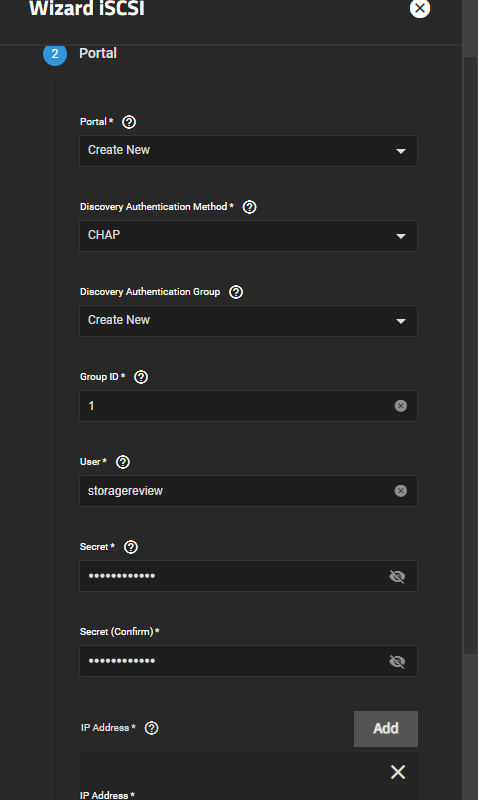Click the User field help icon

tap(123, 462)
